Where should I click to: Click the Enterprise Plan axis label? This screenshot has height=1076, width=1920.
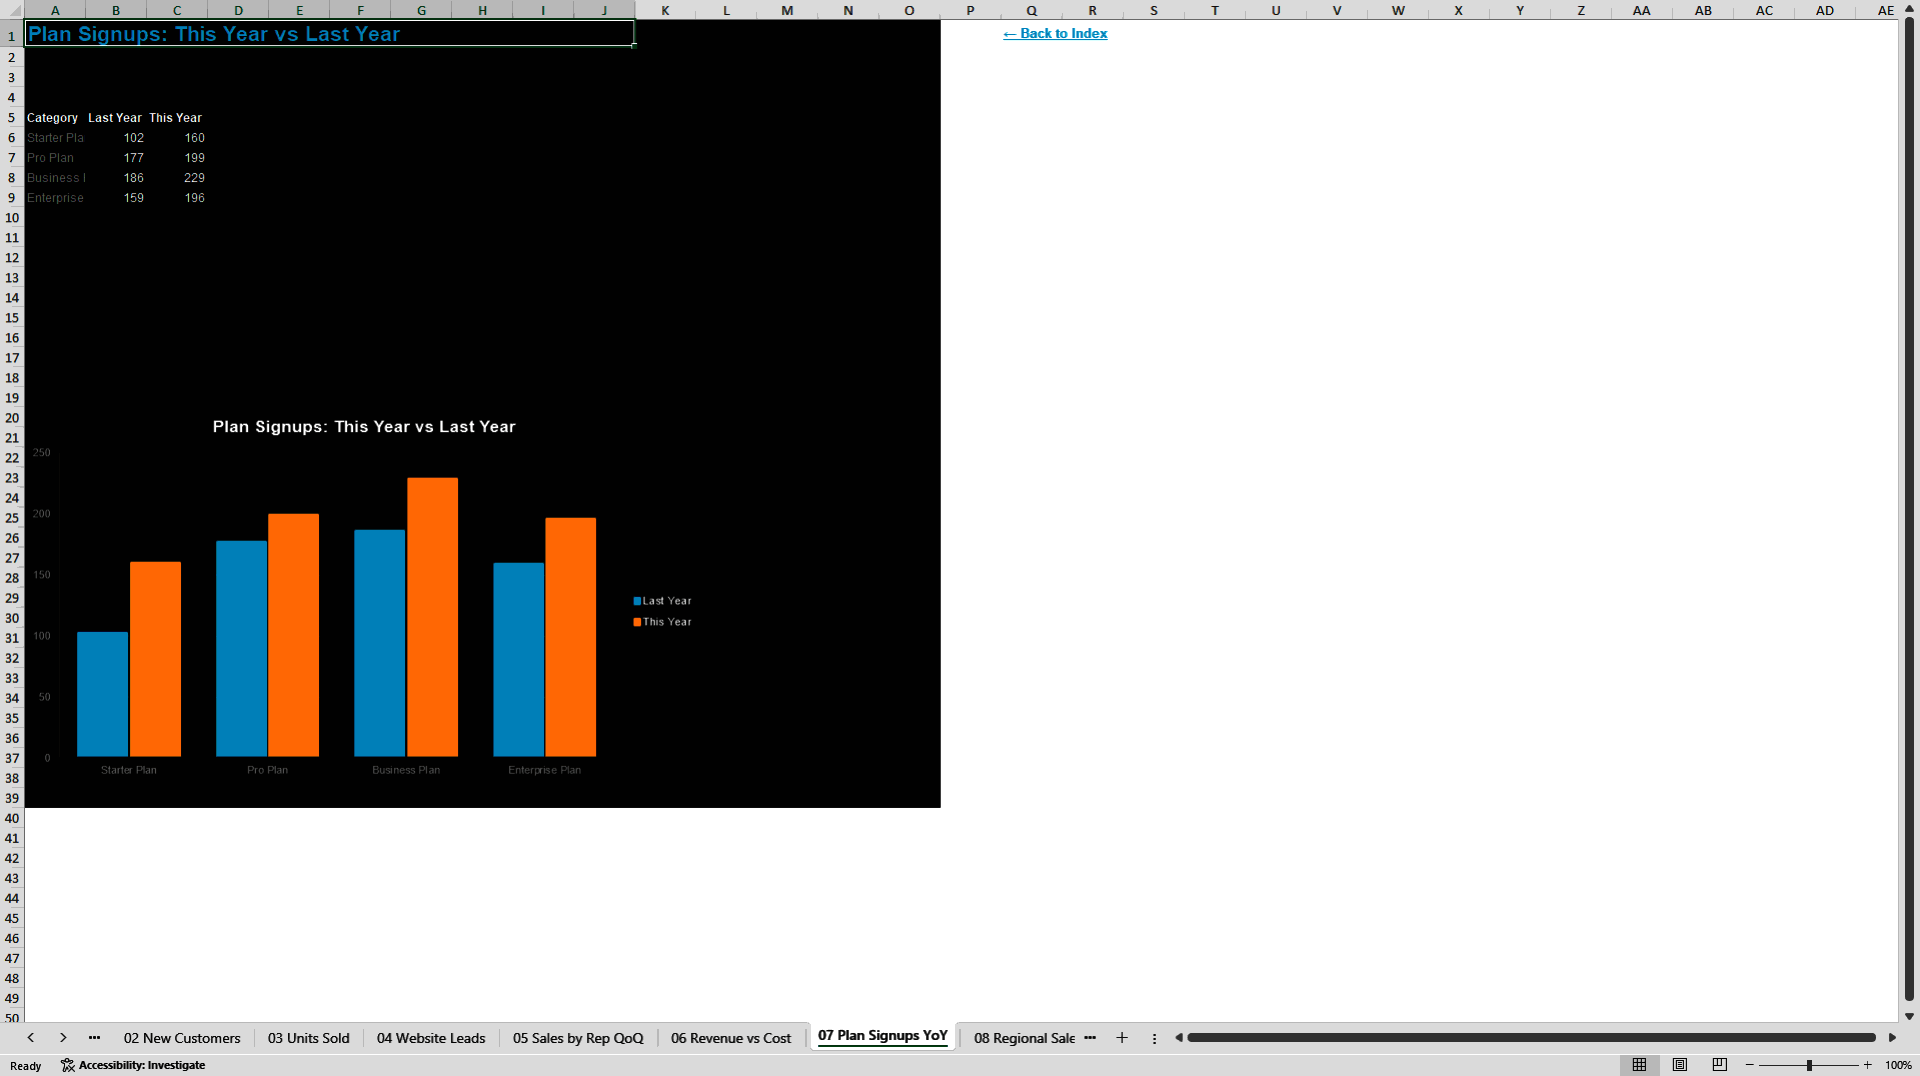544,770
